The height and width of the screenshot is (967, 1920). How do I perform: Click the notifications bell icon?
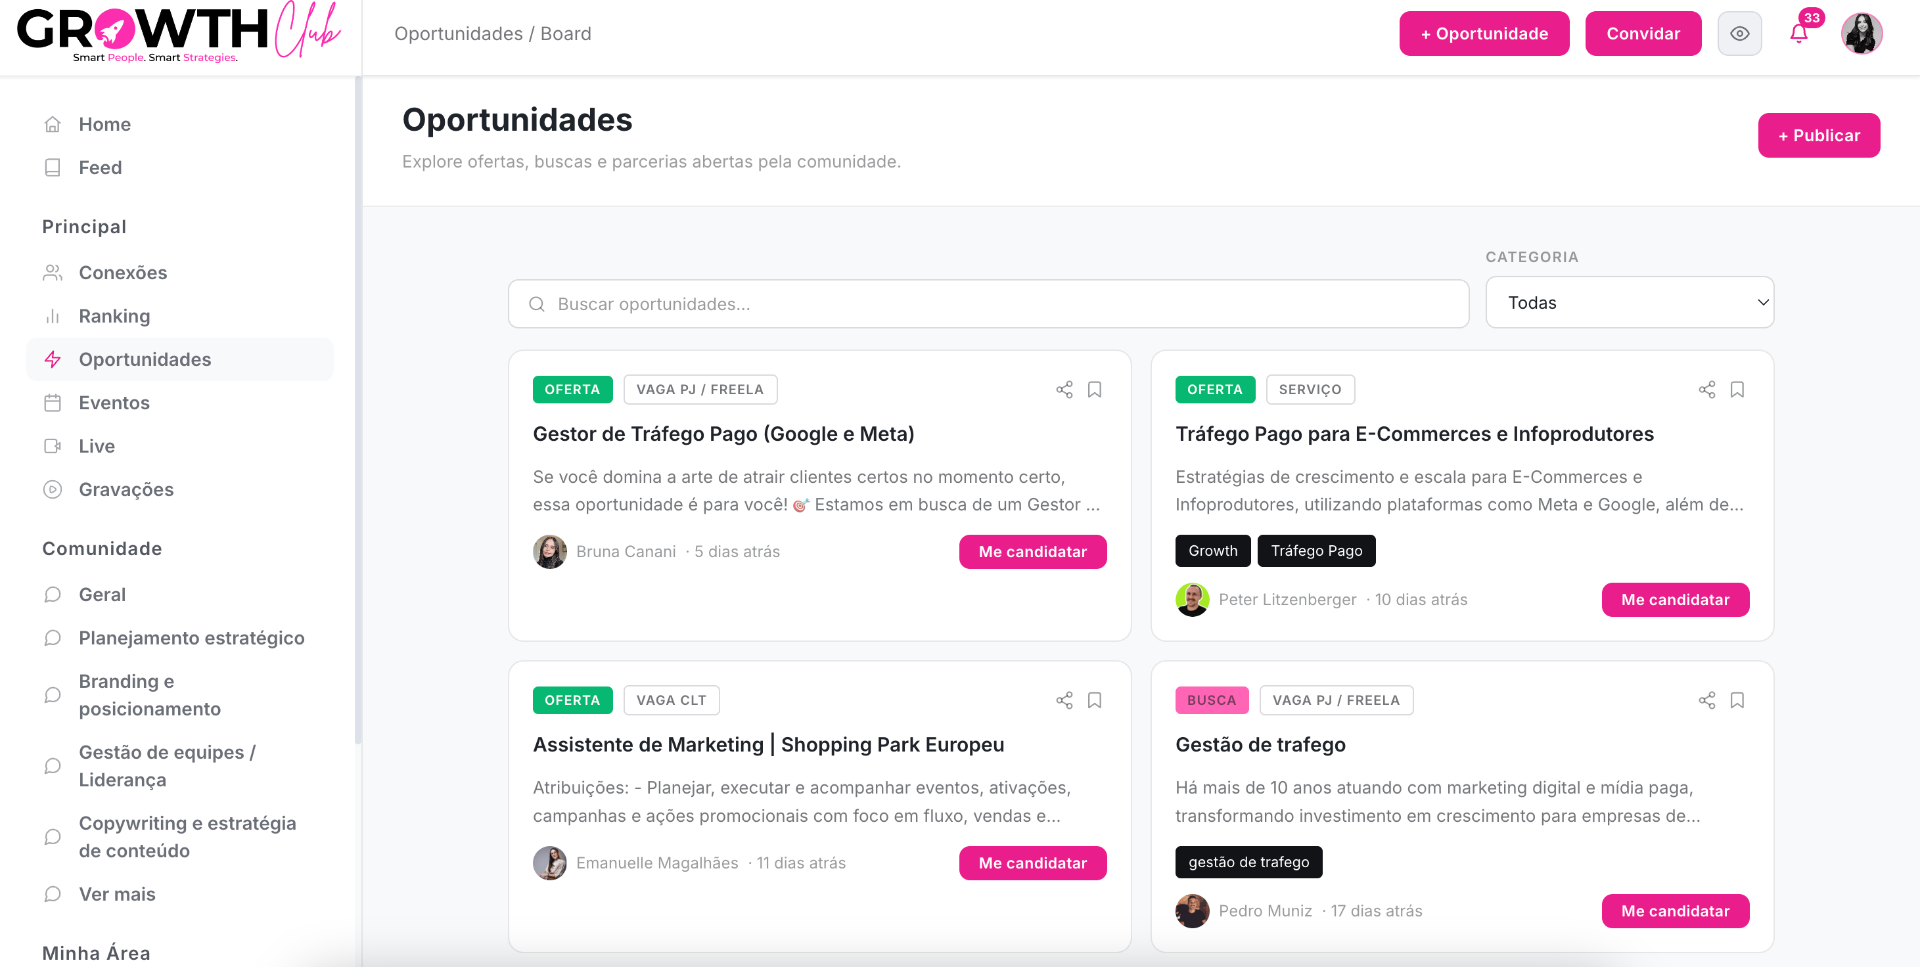tap(1799, 34)
